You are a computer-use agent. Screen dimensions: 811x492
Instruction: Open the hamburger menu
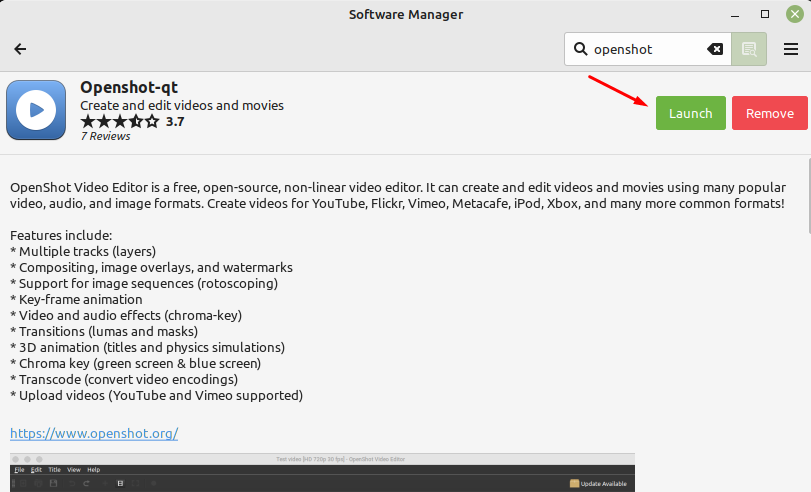pyautogui.click(x=790, y=49)
